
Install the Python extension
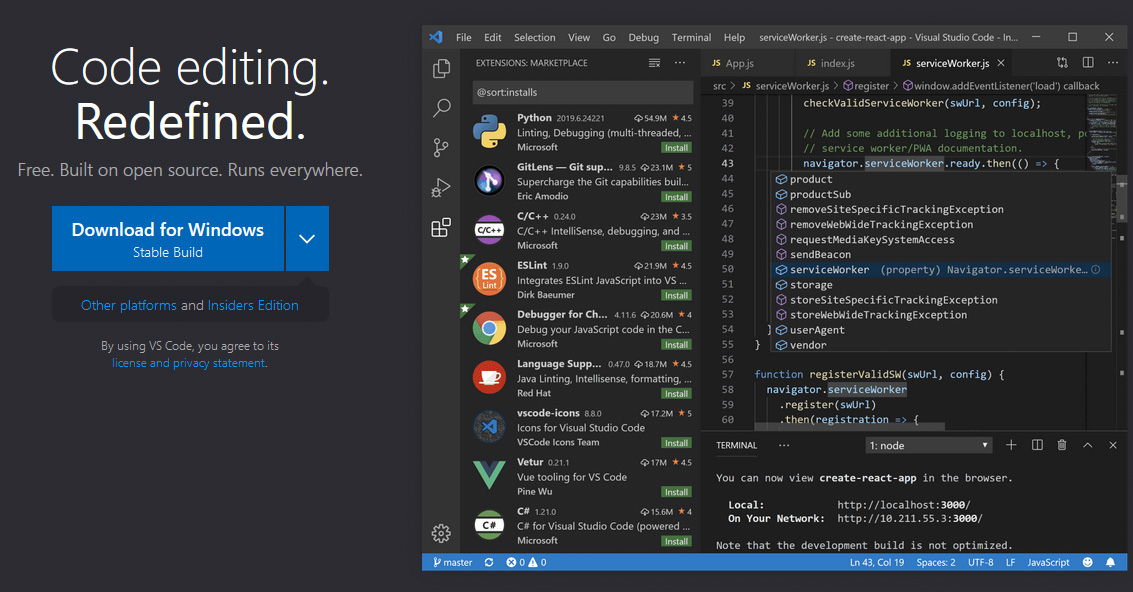pyautogui.click(x=676, y=147)
